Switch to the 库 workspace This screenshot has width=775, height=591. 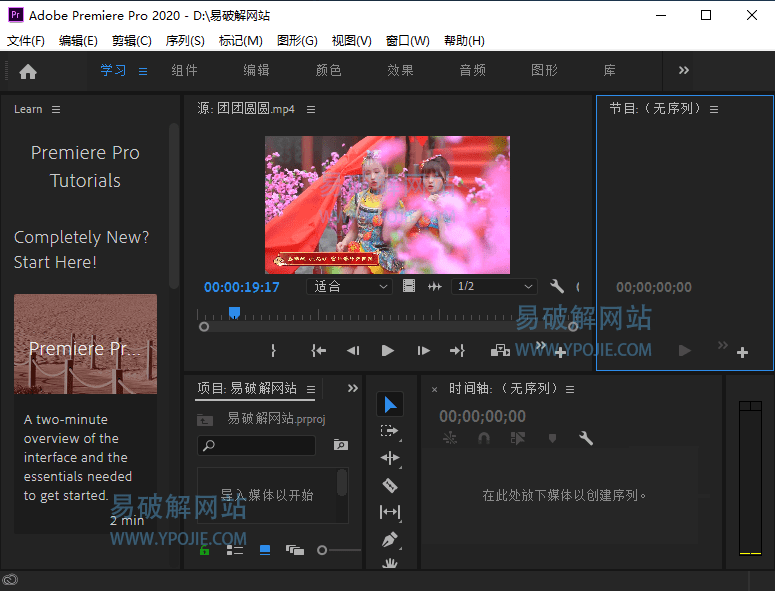click(x=609, y=70)
